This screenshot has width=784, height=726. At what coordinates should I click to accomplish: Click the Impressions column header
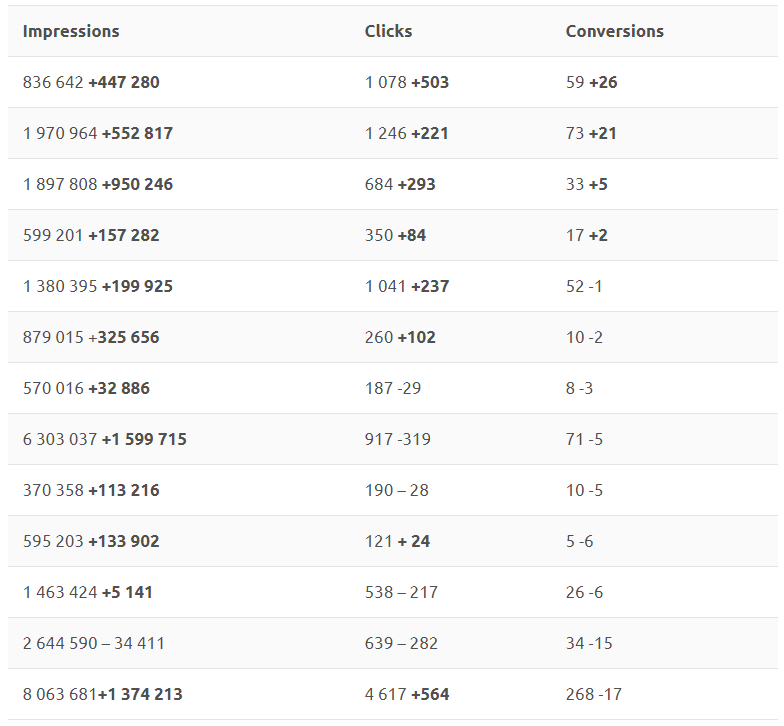click(x=71, y=31)
